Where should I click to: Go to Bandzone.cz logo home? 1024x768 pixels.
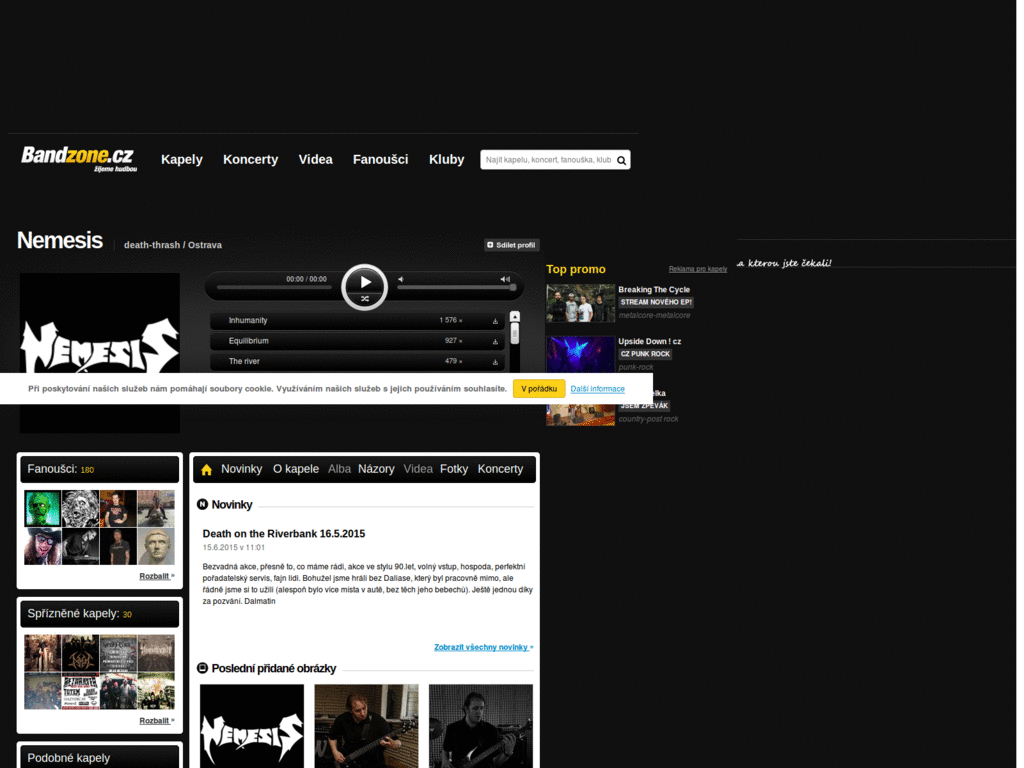pyautogui.click(x=79, y=159)
